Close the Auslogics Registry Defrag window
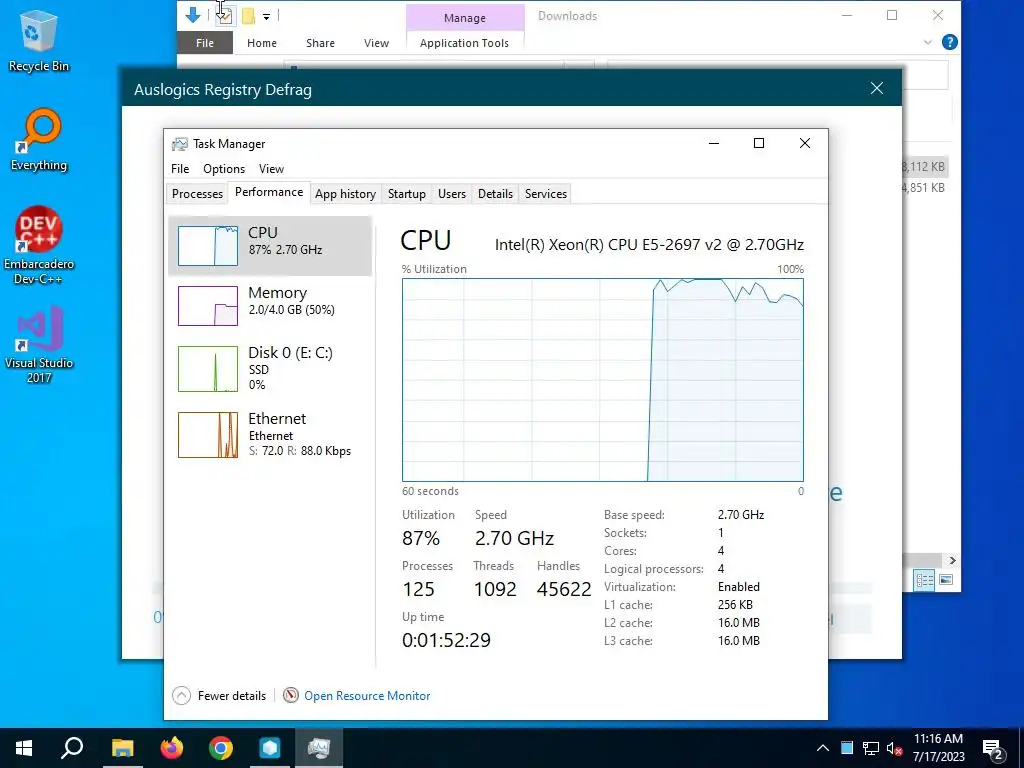Screen dimensions: 1024x768 [876, 88]
